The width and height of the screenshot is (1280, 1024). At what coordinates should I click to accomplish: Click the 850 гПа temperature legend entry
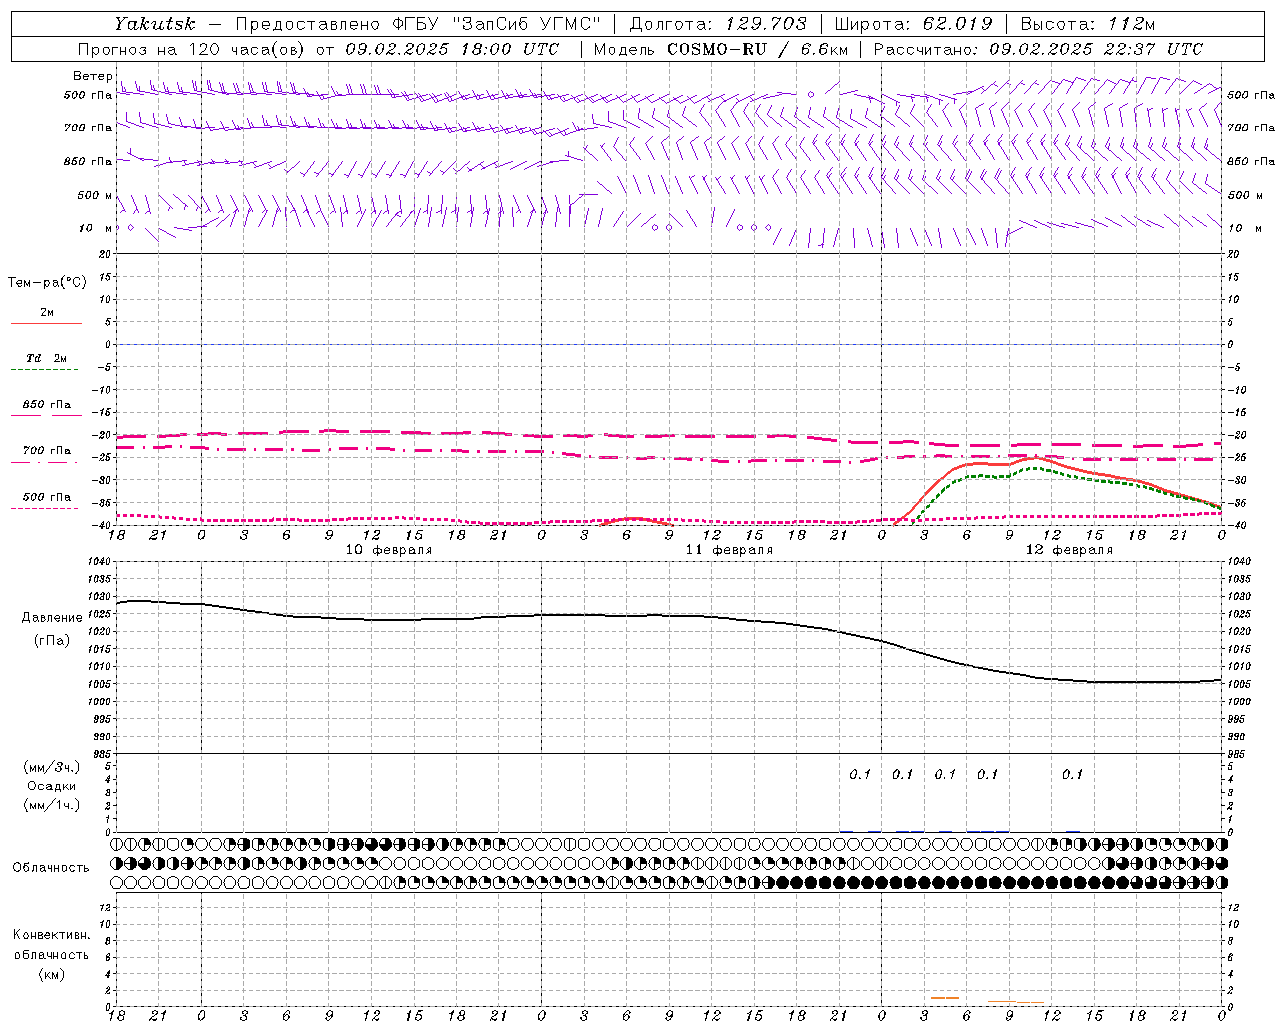[47, 405]
